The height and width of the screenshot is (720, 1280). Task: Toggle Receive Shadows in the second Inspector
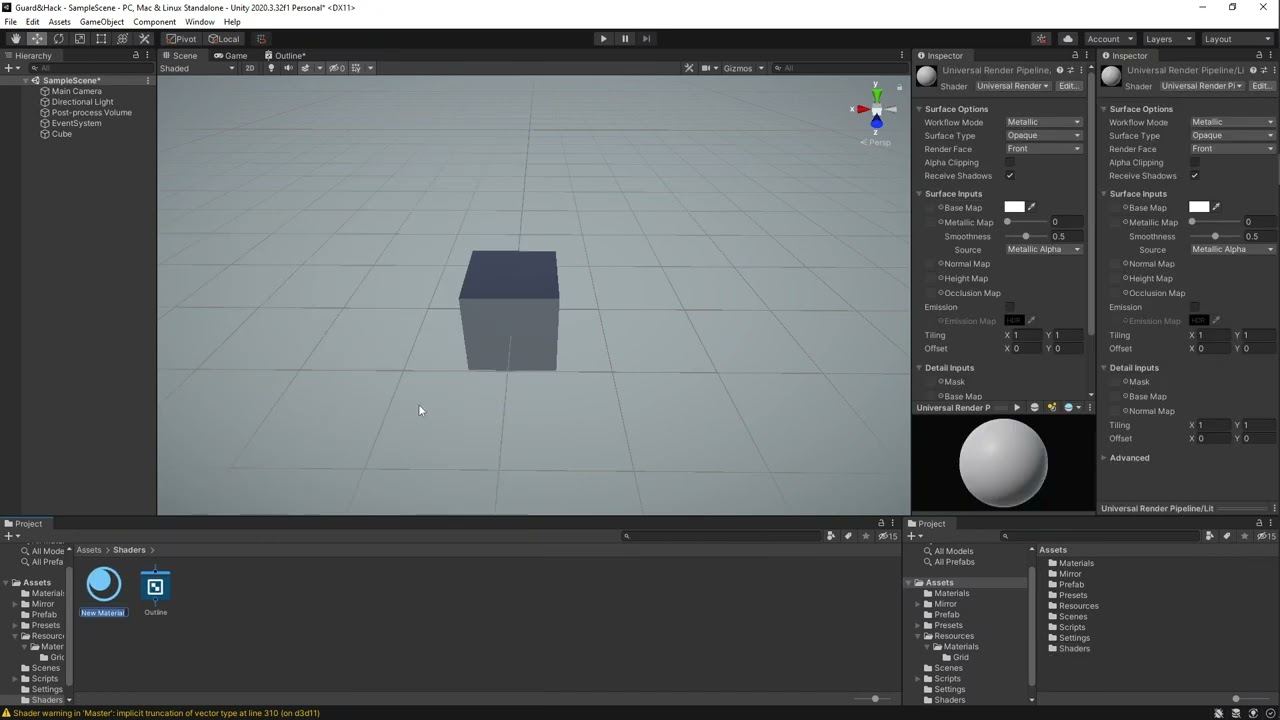(1195, 176)
